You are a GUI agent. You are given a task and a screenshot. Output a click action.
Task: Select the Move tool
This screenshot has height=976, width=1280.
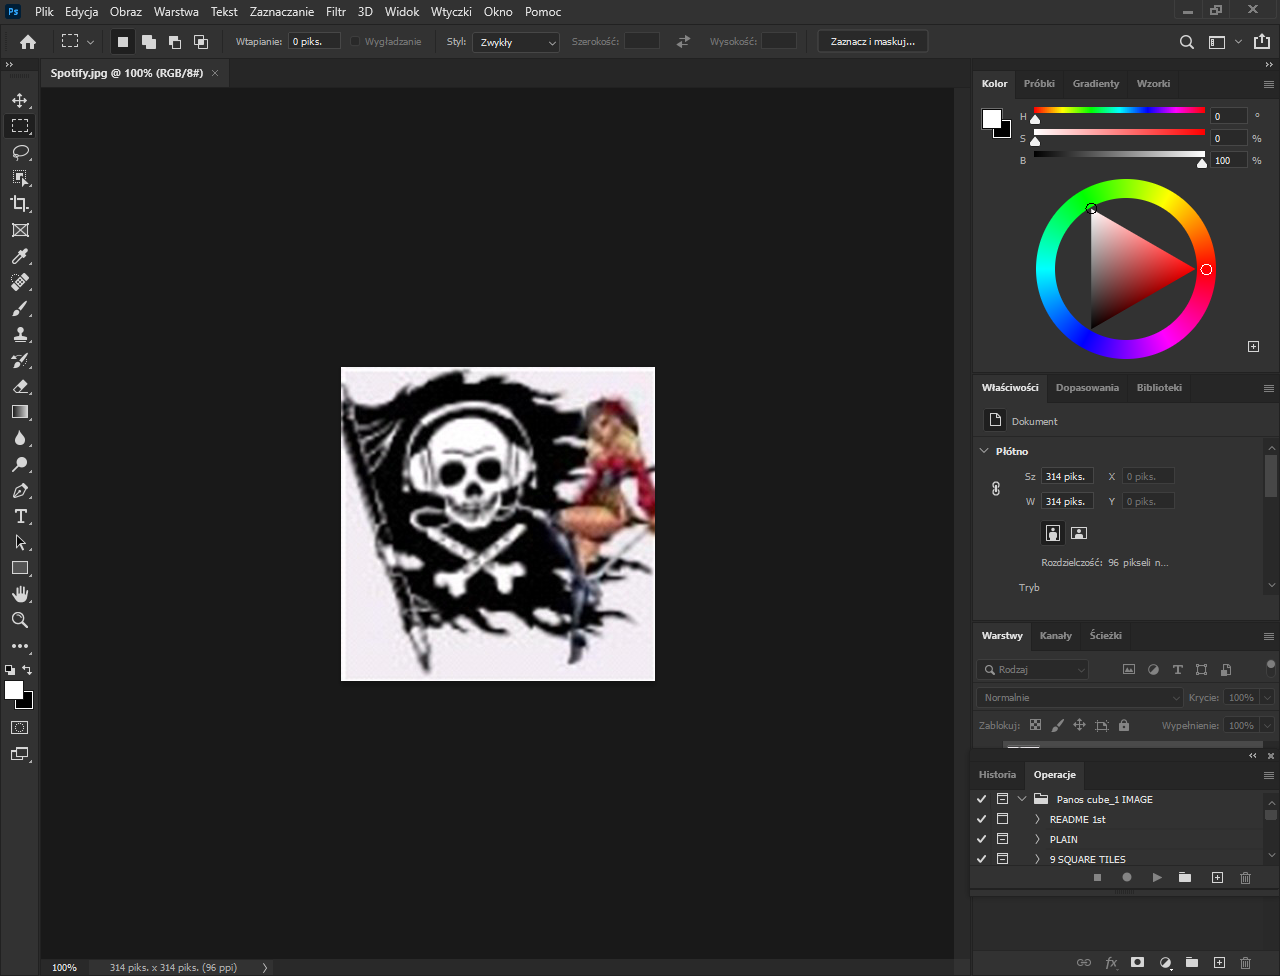click(x=20, y=100)
